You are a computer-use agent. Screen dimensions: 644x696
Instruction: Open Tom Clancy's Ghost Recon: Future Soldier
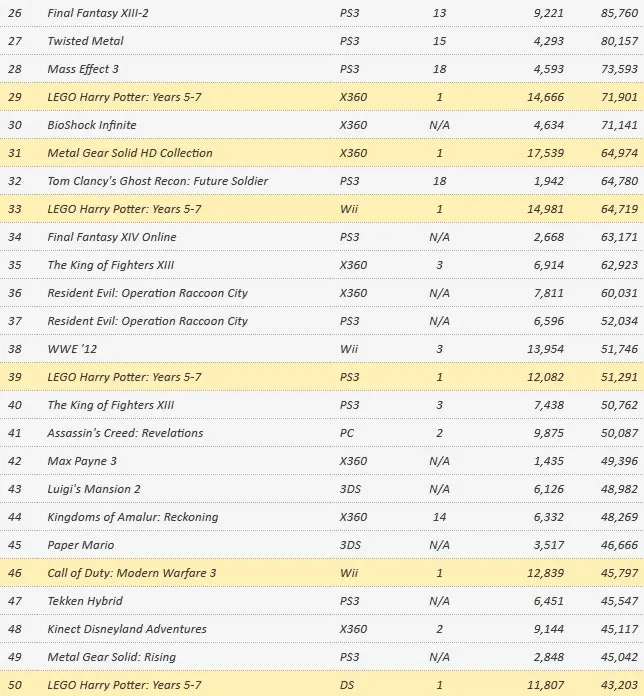(x=158, y=182)
